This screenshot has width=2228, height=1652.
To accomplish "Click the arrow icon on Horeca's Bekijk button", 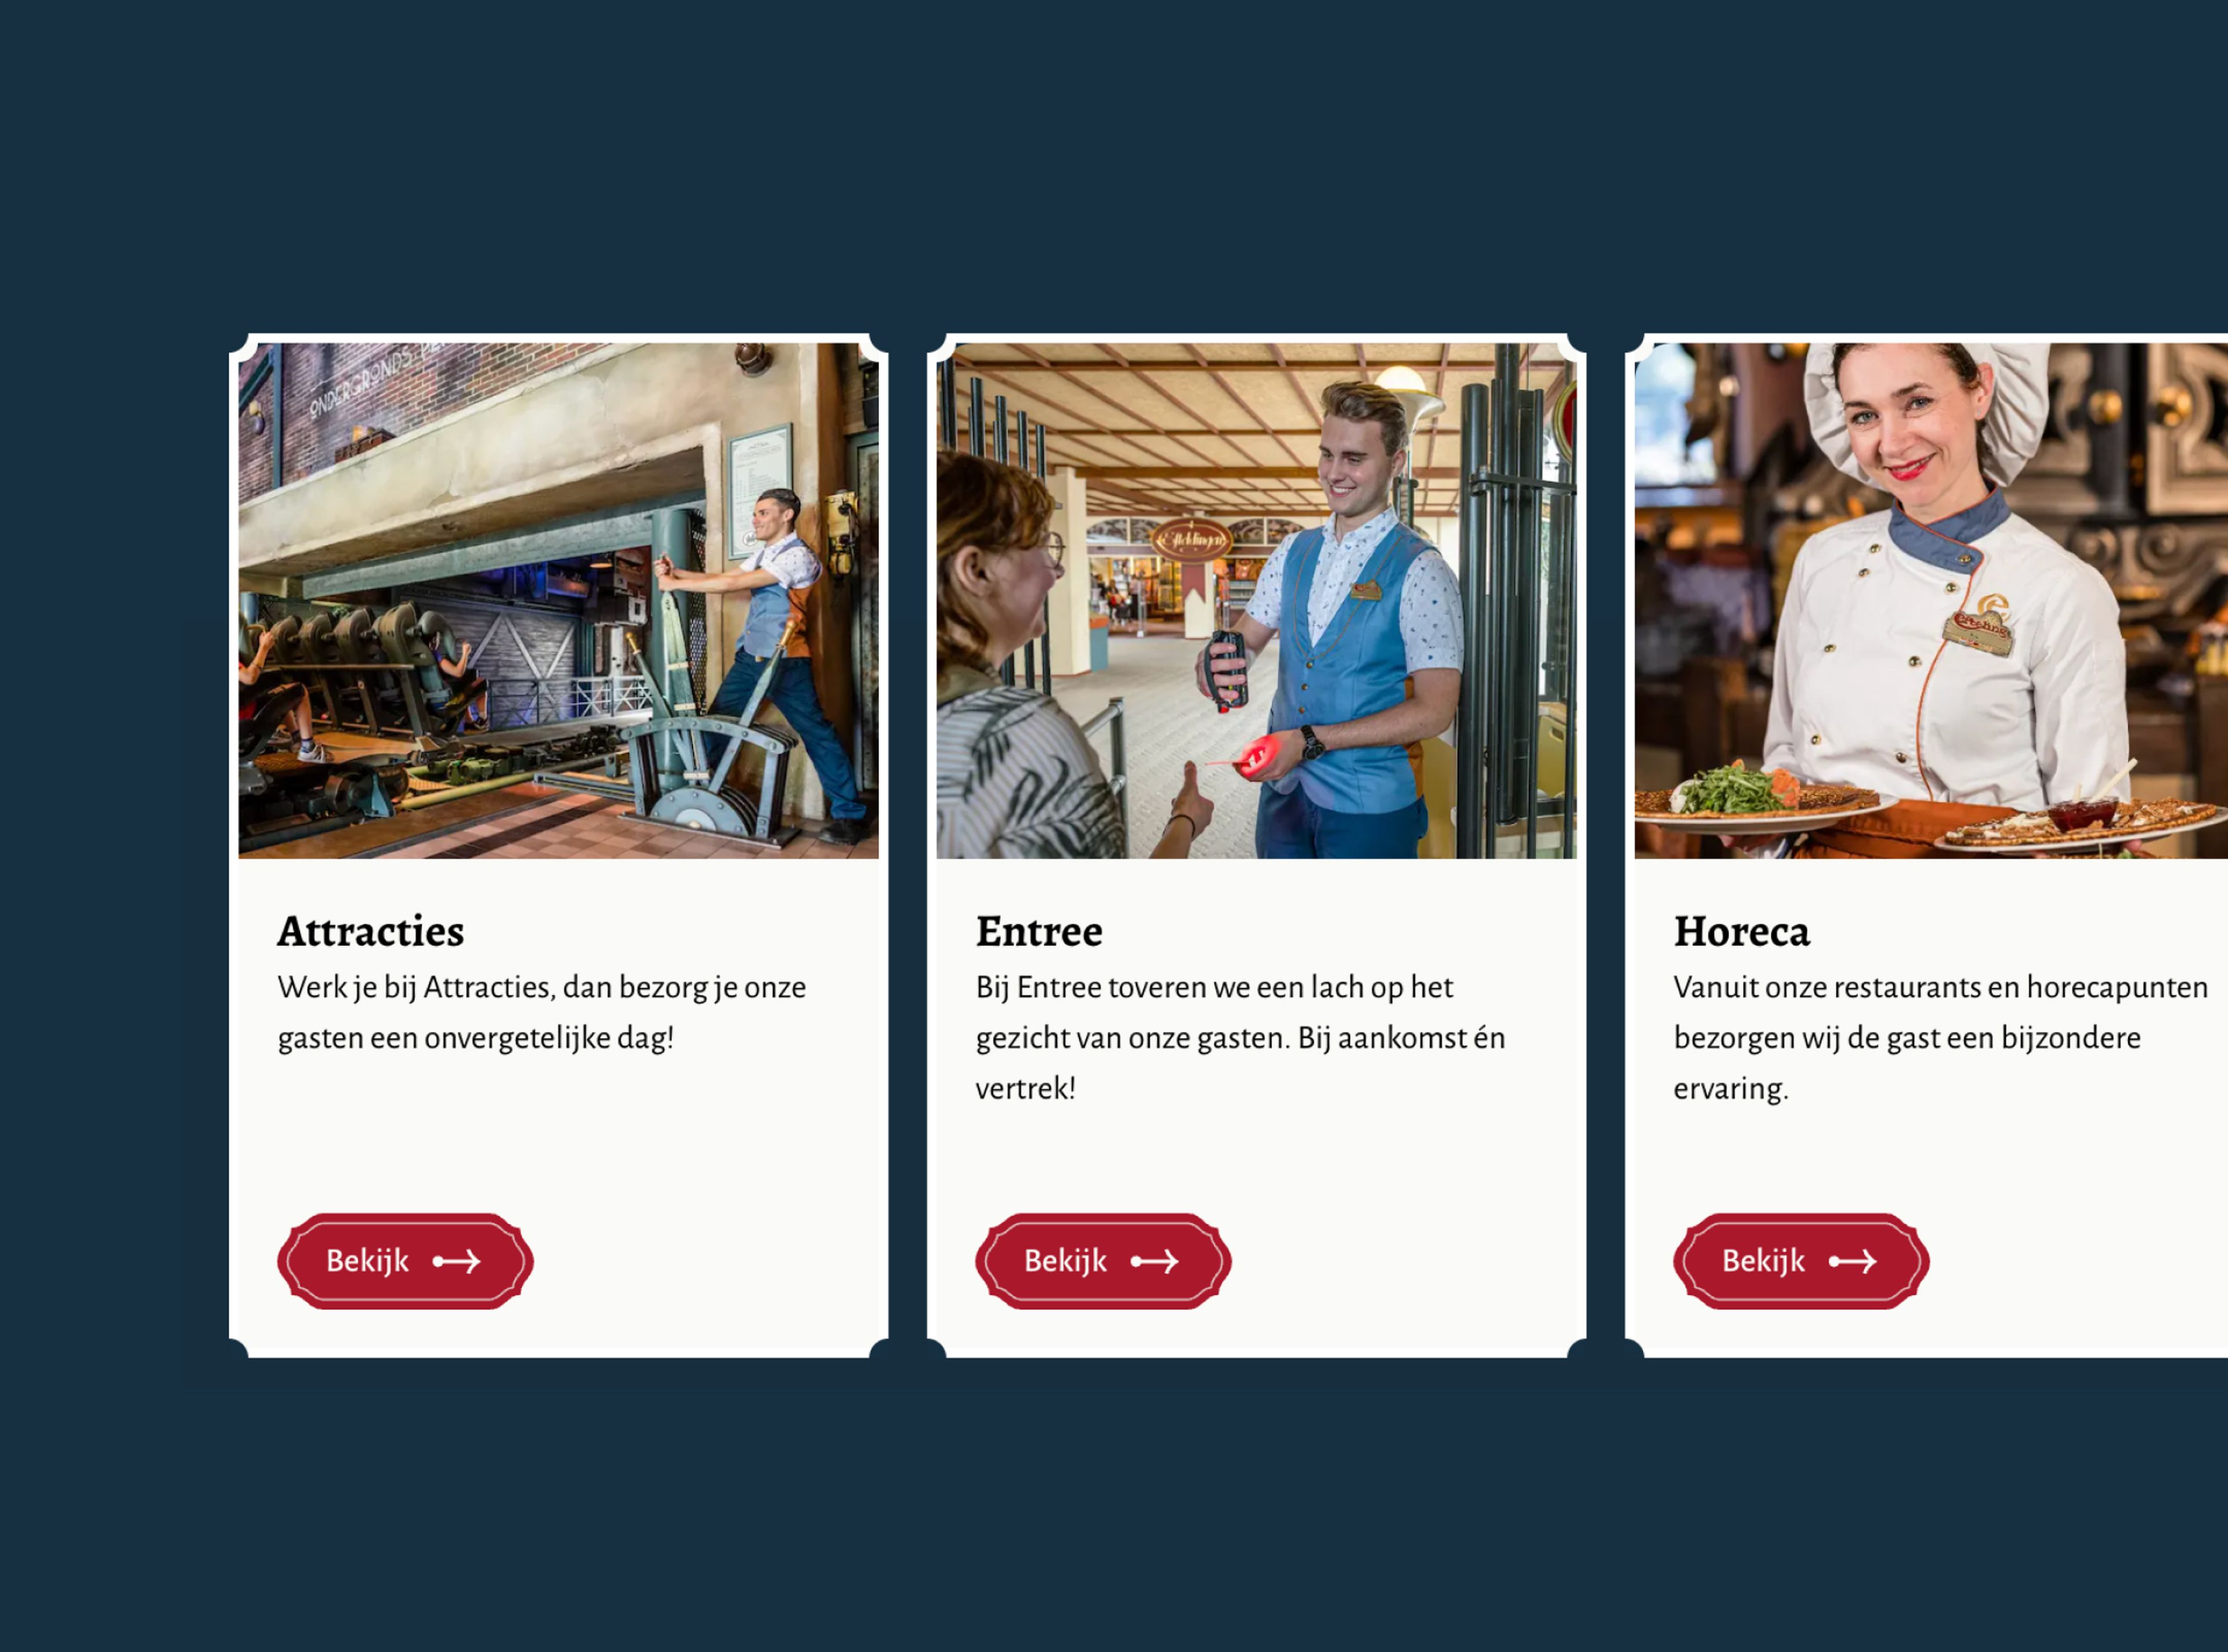I will (1852, 1262).
